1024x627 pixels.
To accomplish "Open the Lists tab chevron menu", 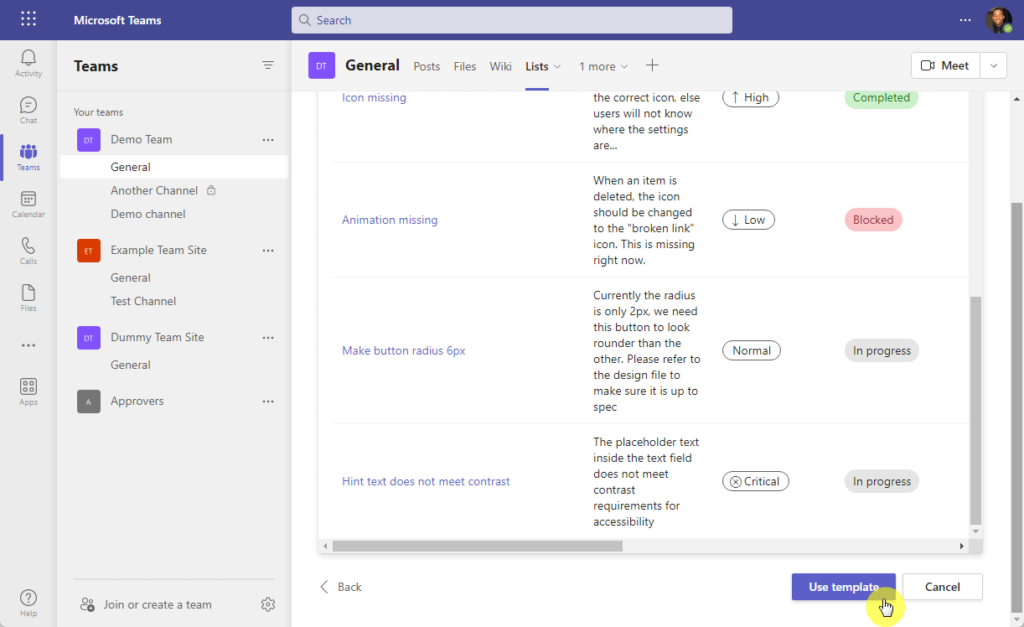I will click(x=557, y=67).
